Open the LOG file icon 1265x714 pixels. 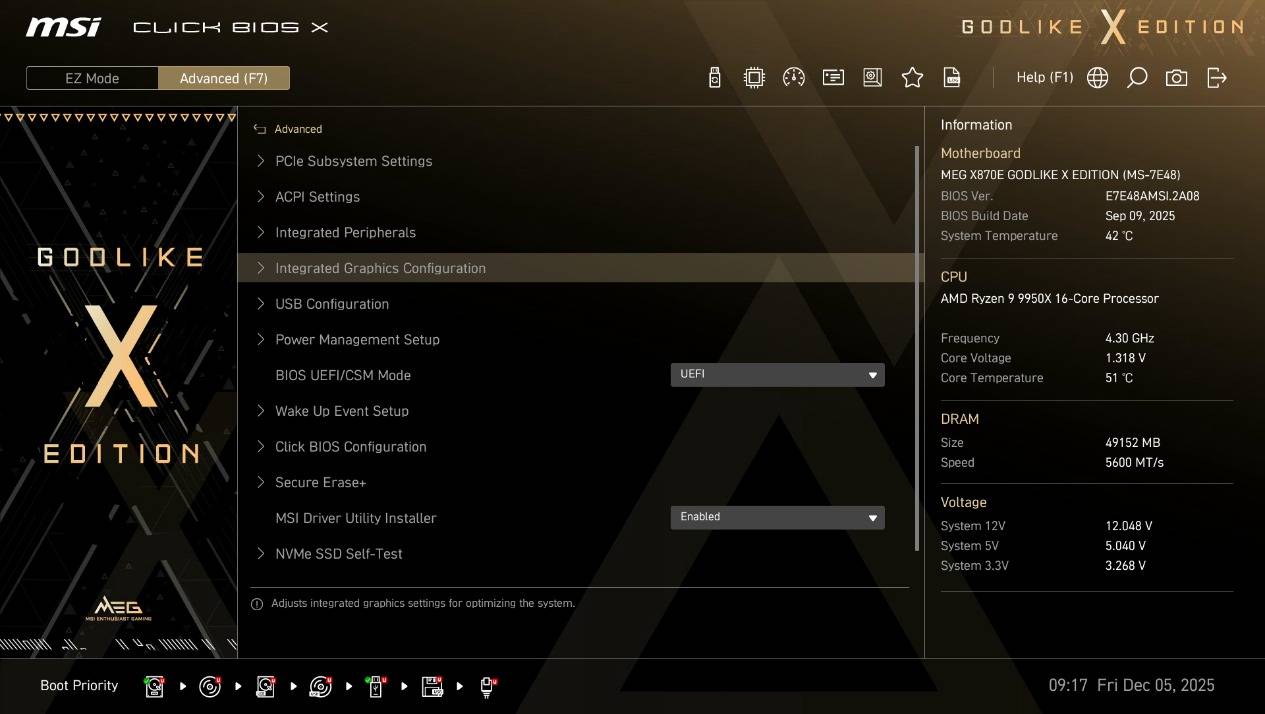[x=952, y=78]
